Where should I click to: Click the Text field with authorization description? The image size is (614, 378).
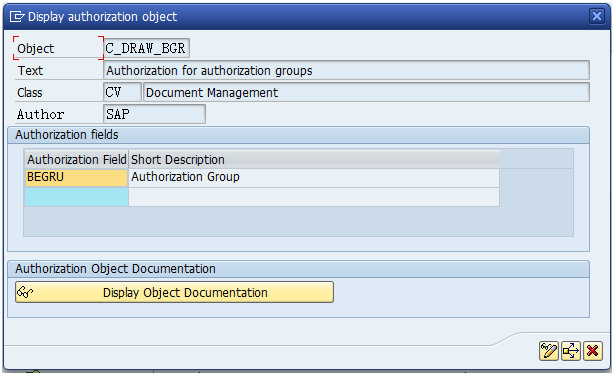[x=347, y=71]
